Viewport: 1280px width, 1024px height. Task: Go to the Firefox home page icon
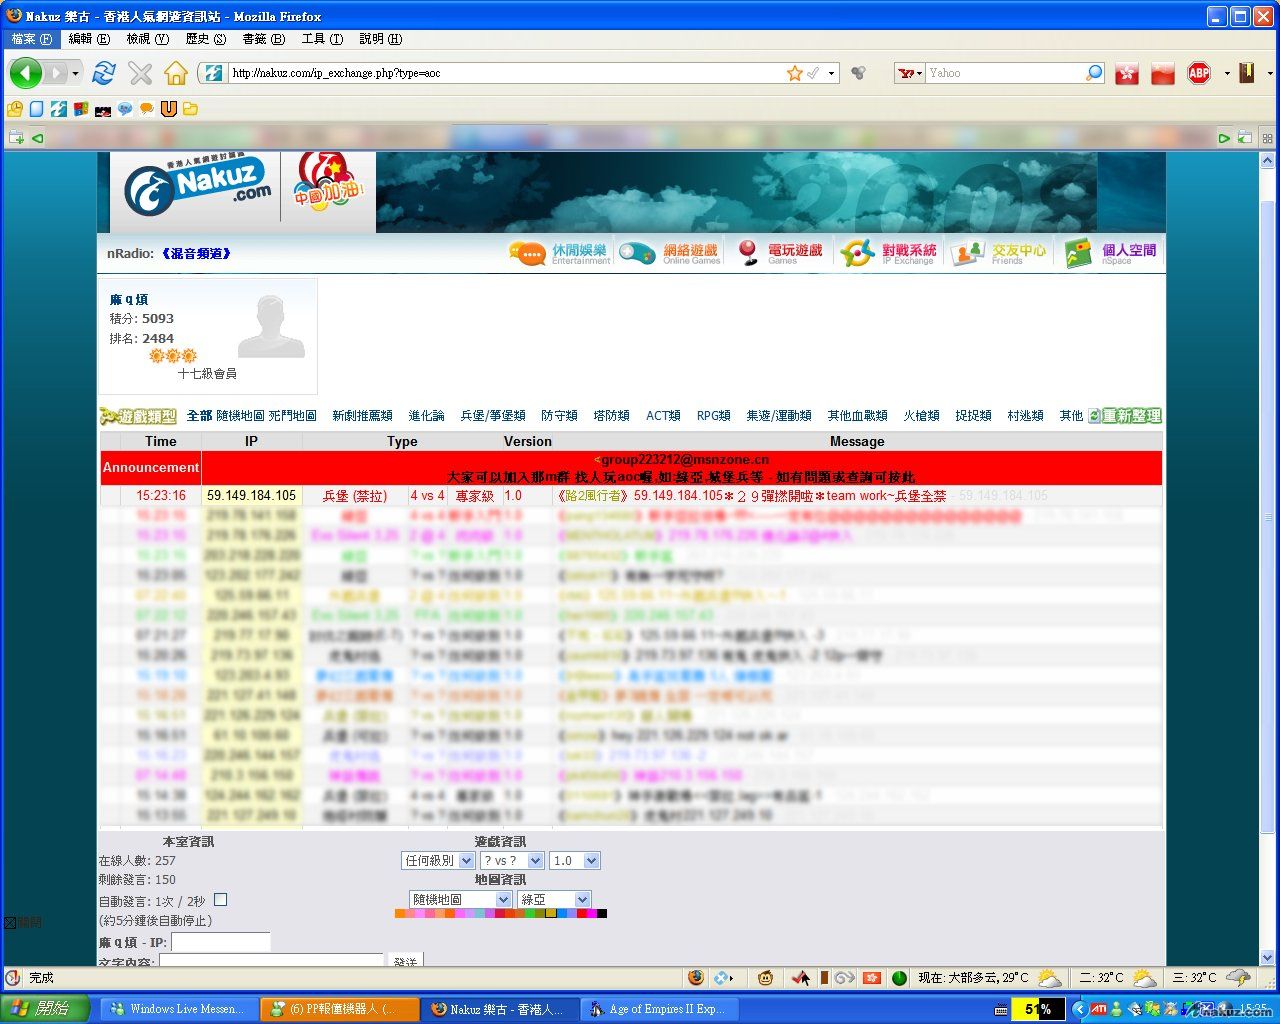pyautogui.click(x=176, y=73)
